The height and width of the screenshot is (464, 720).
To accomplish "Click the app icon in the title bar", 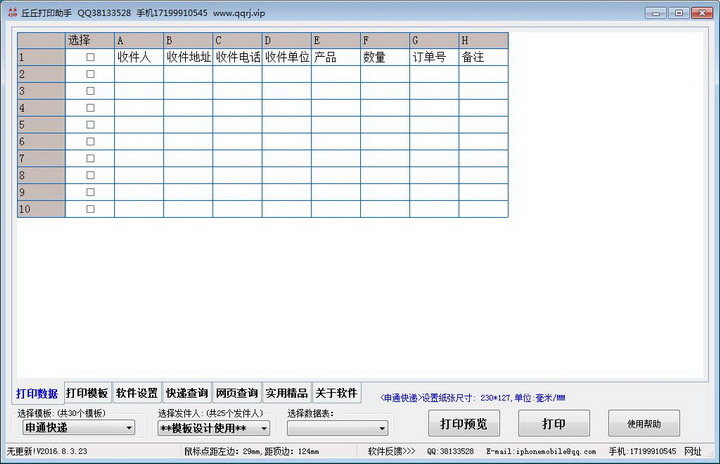I will pyautogui.click(x=11, y=12).
